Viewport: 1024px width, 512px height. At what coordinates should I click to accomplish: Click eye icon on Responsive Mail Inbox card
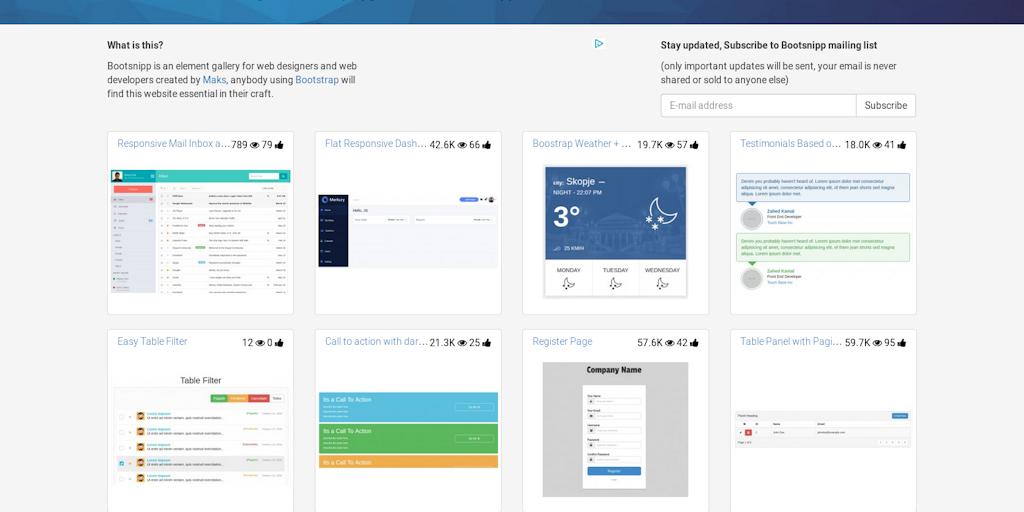[x=255, y=145]
